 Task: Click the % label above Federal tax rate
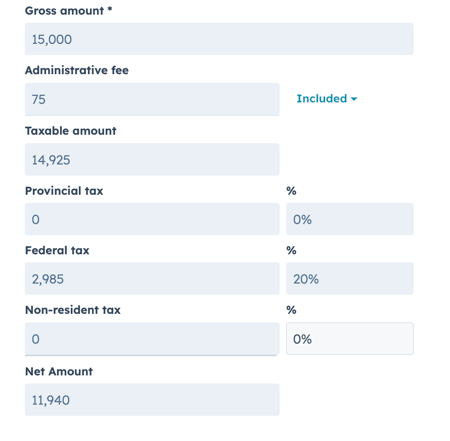(291, 250)
